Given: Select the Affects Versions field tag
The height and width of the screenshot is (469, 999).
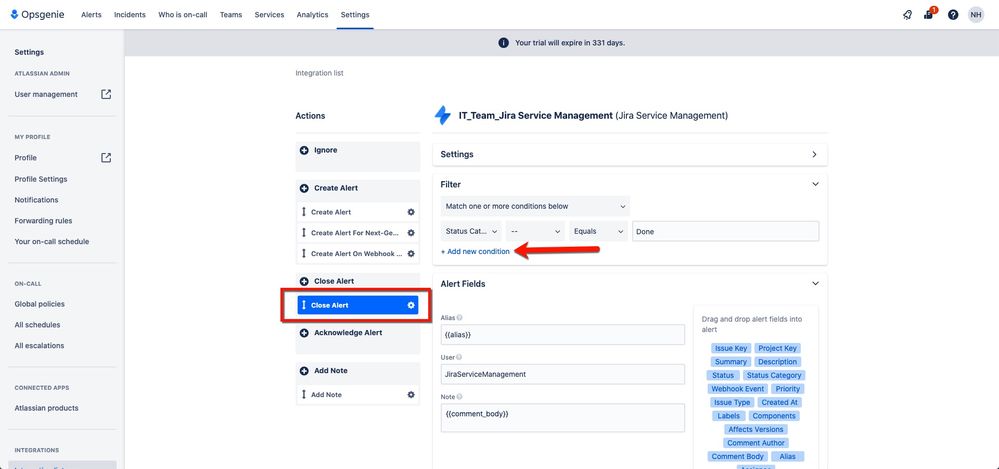Looking at the screenshot, I should tap(756, 429).
